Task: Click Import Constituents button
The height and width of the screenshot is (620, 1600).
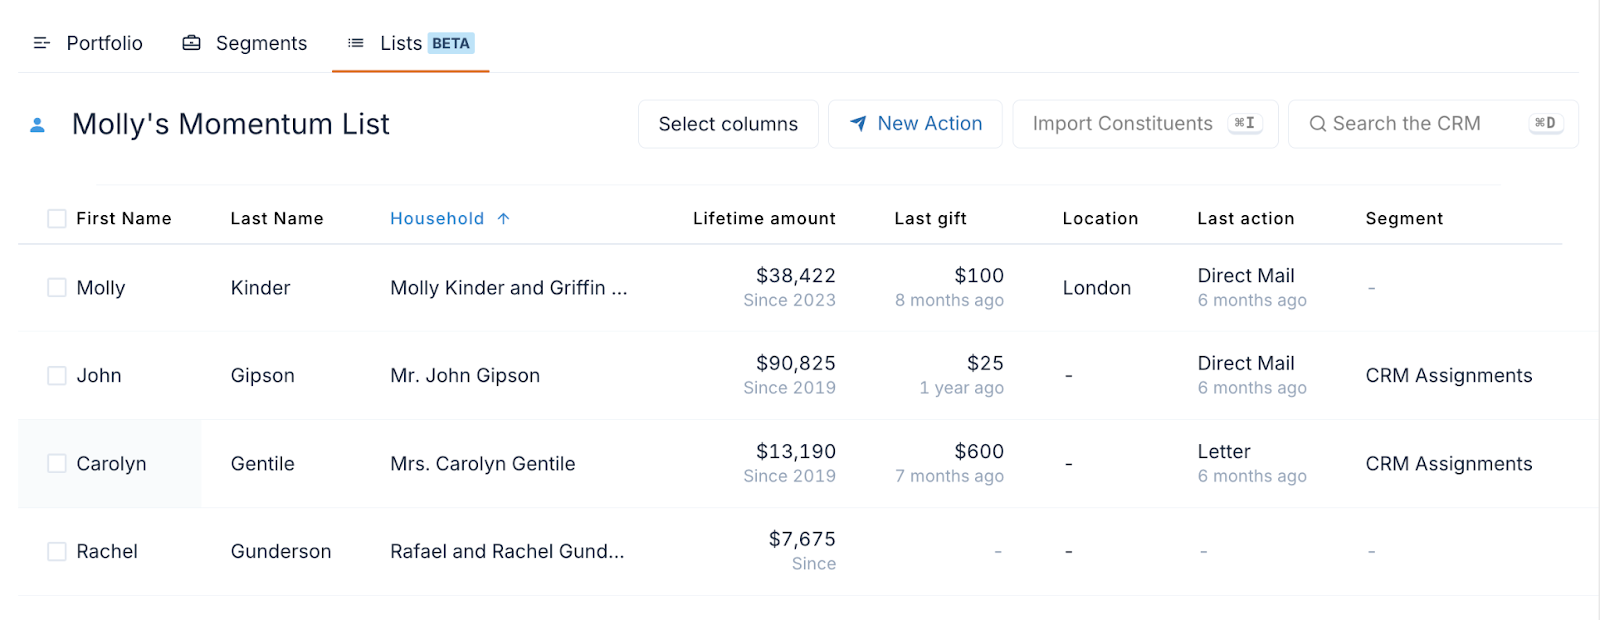Action: pos(1145,124)
